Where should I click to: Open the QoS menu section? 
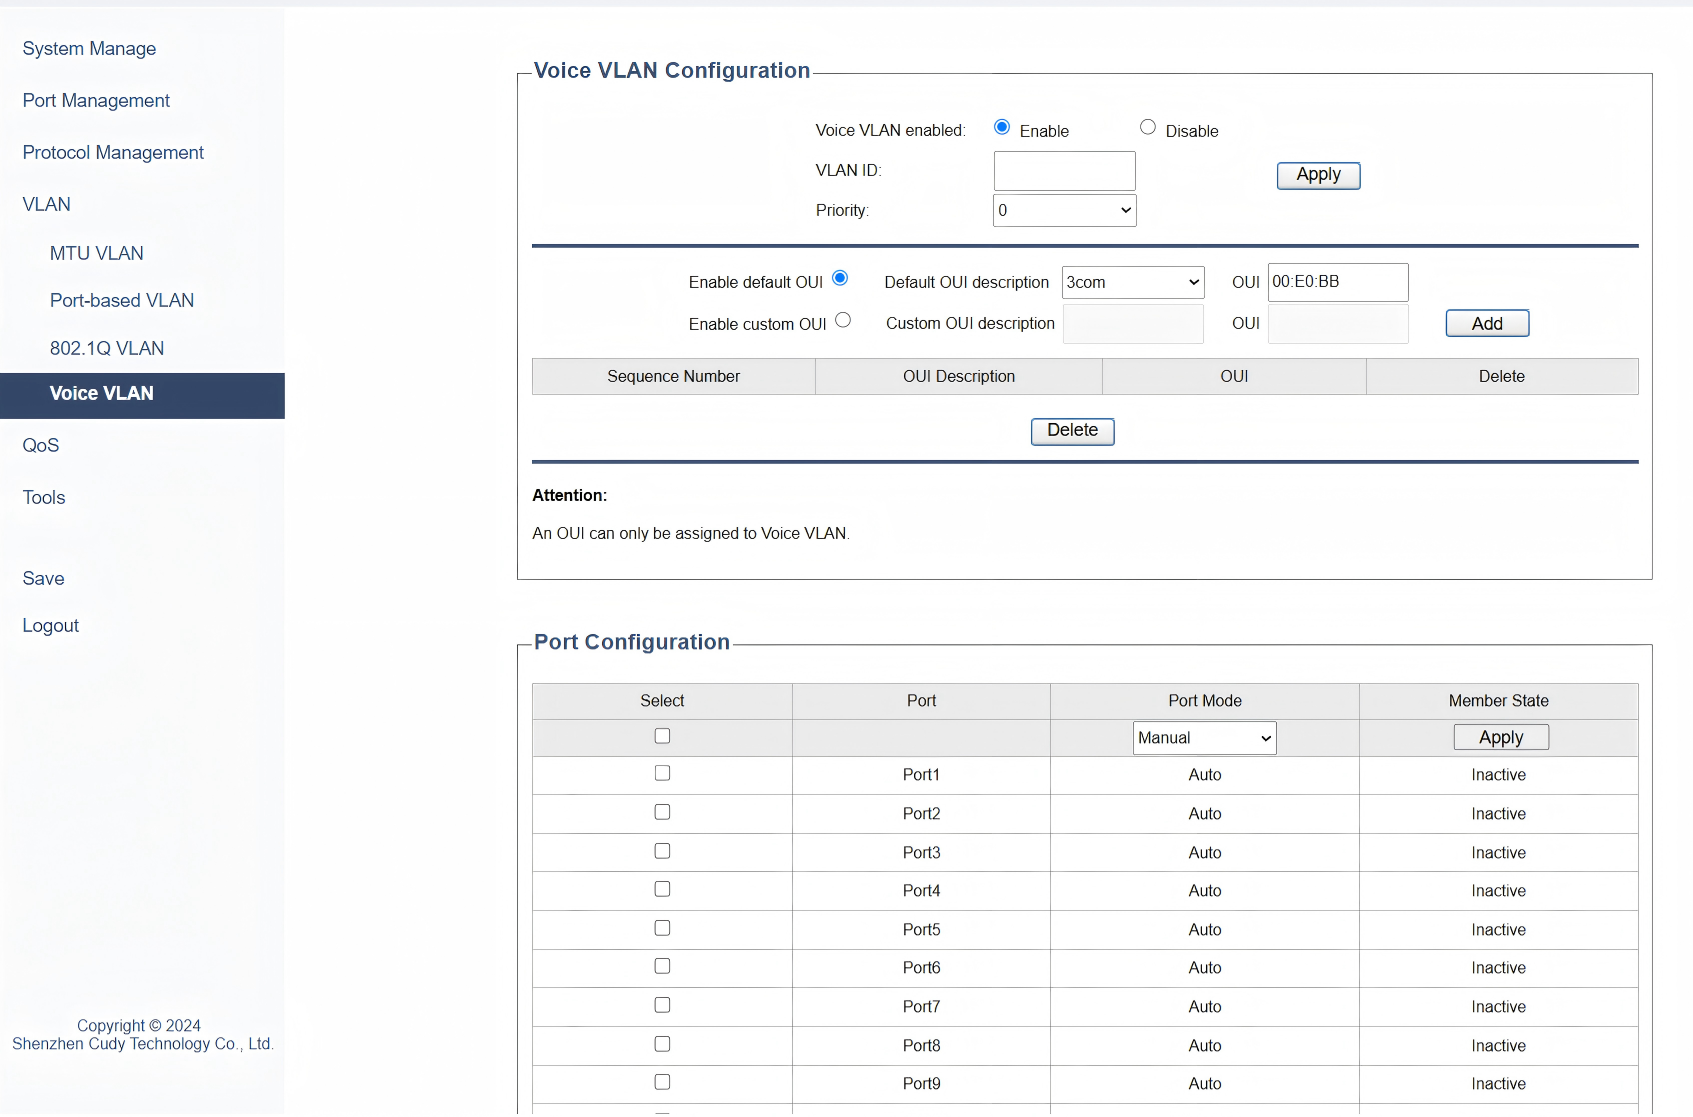tap(41, 445)
